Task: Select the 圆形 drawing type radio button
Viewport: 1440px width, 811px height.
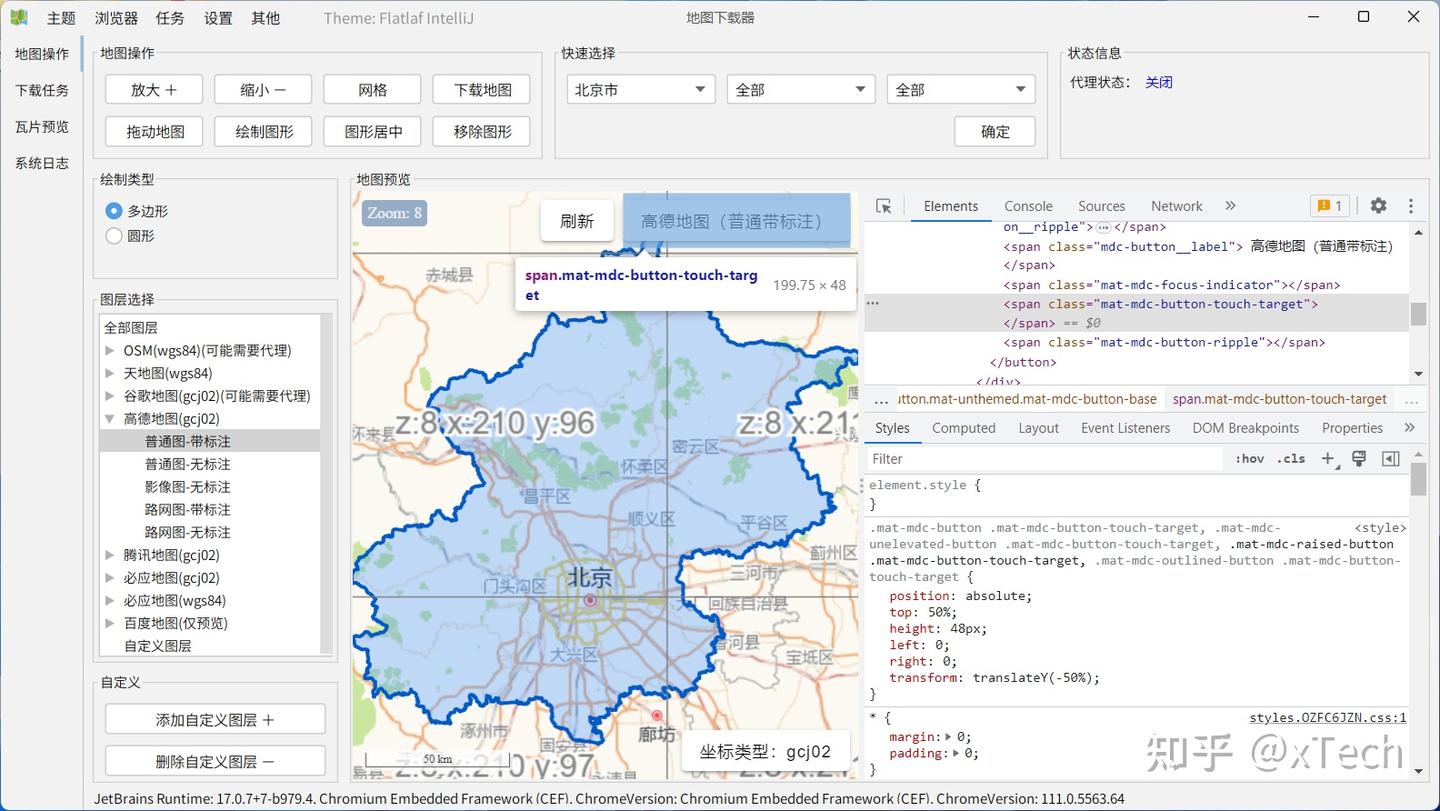Action: [x=114, y=236]
